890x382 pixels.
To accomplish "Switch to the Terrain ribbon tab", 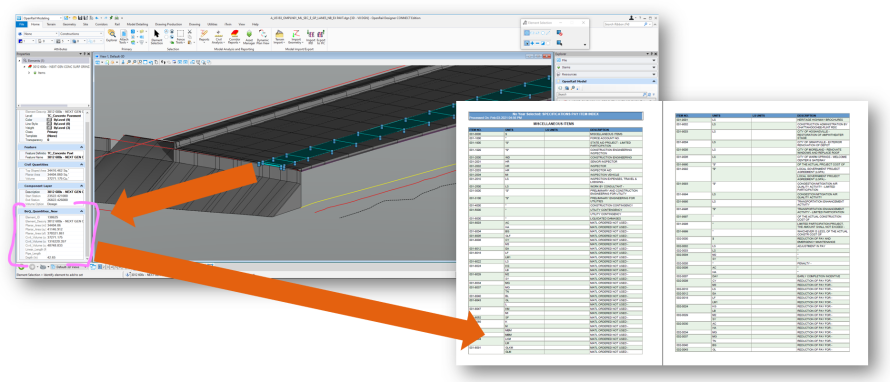I will (x=51, y=24).
